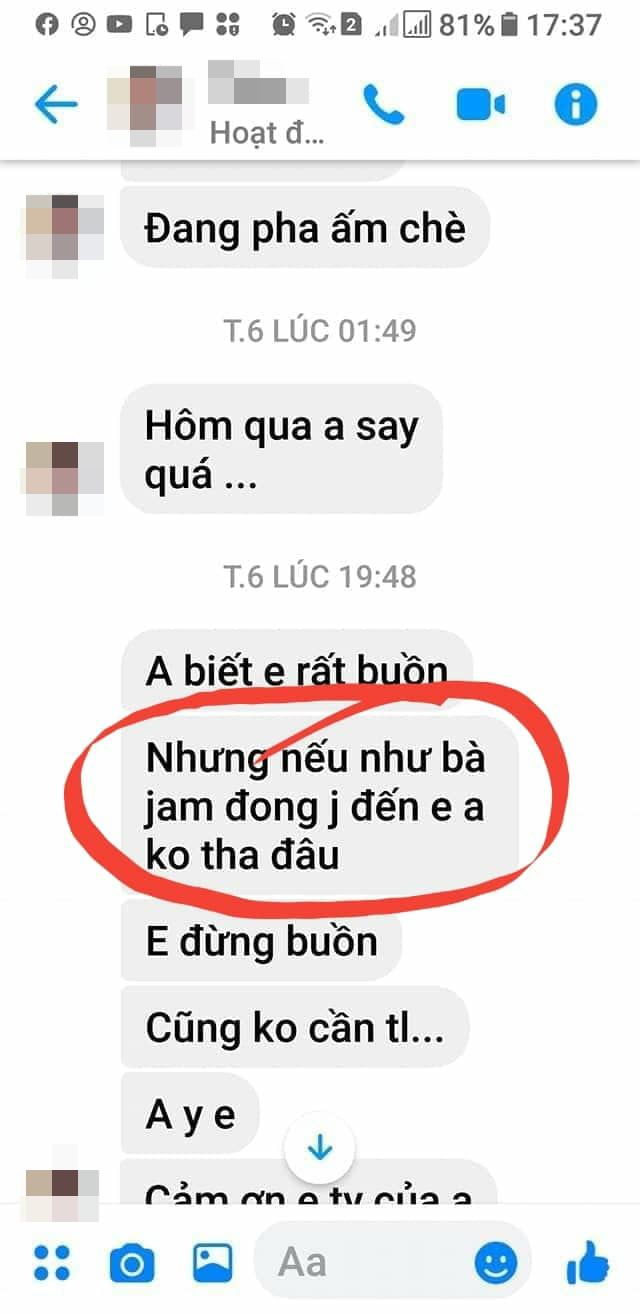Tap the 'A y e' message bubble
The width and height of the screenshot is (640, 1314).
point(190,1113)
